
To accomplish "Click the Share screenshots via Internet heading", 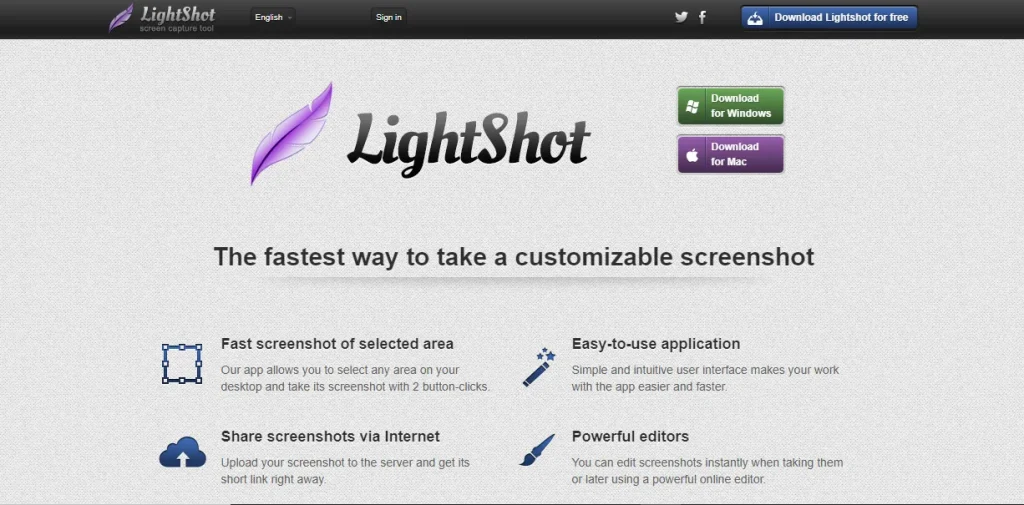I will (330, 436).
